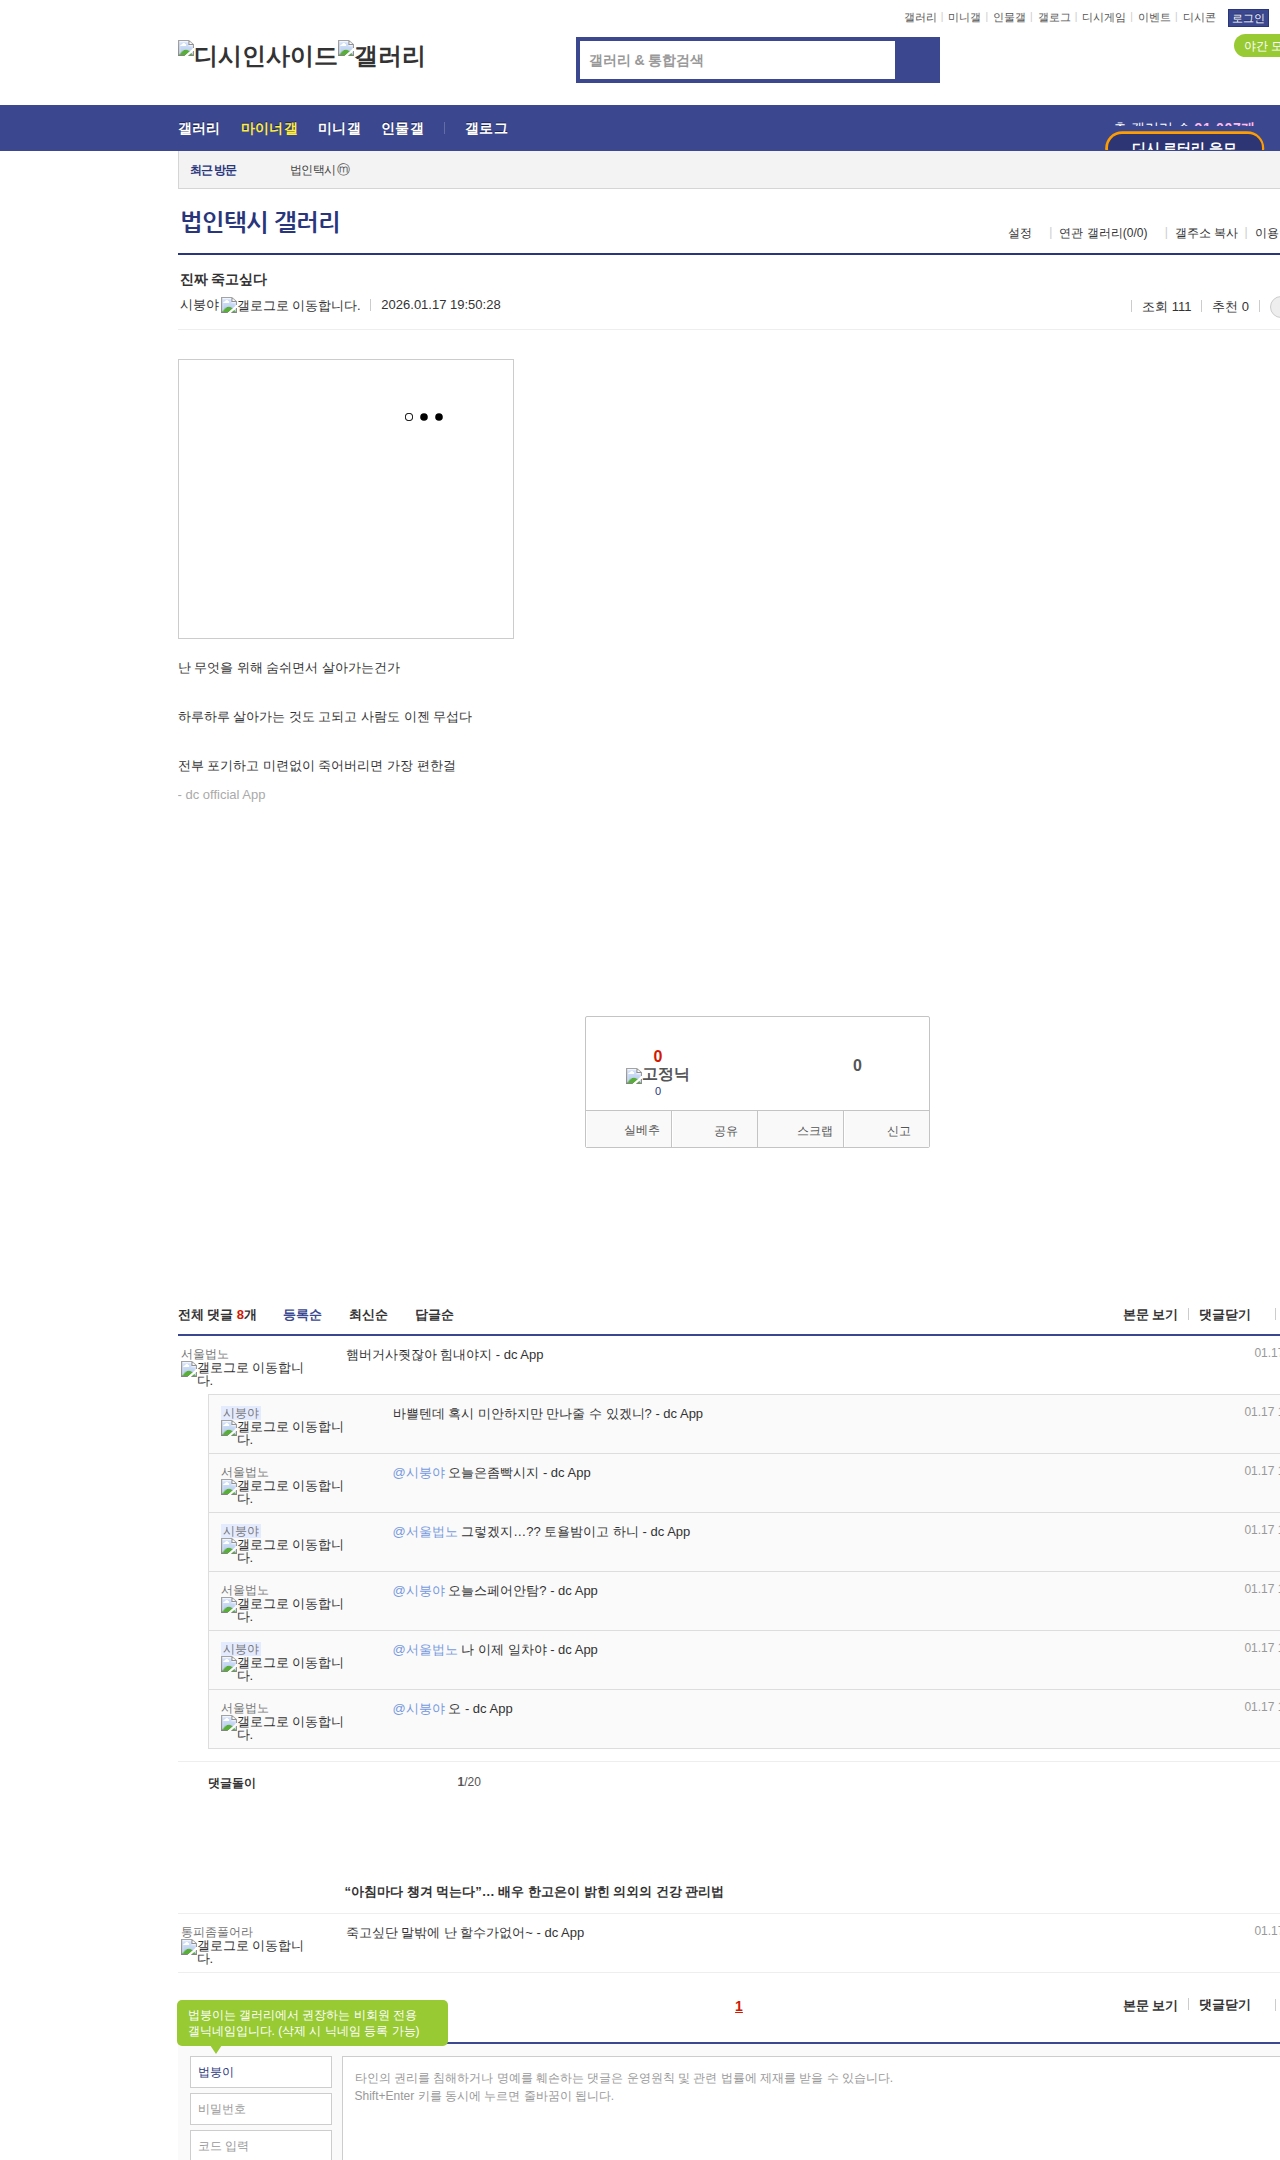Click the comment text area with the 타인의 권리 notice
1280x2160 pixels.
(x=811, y=2108)
